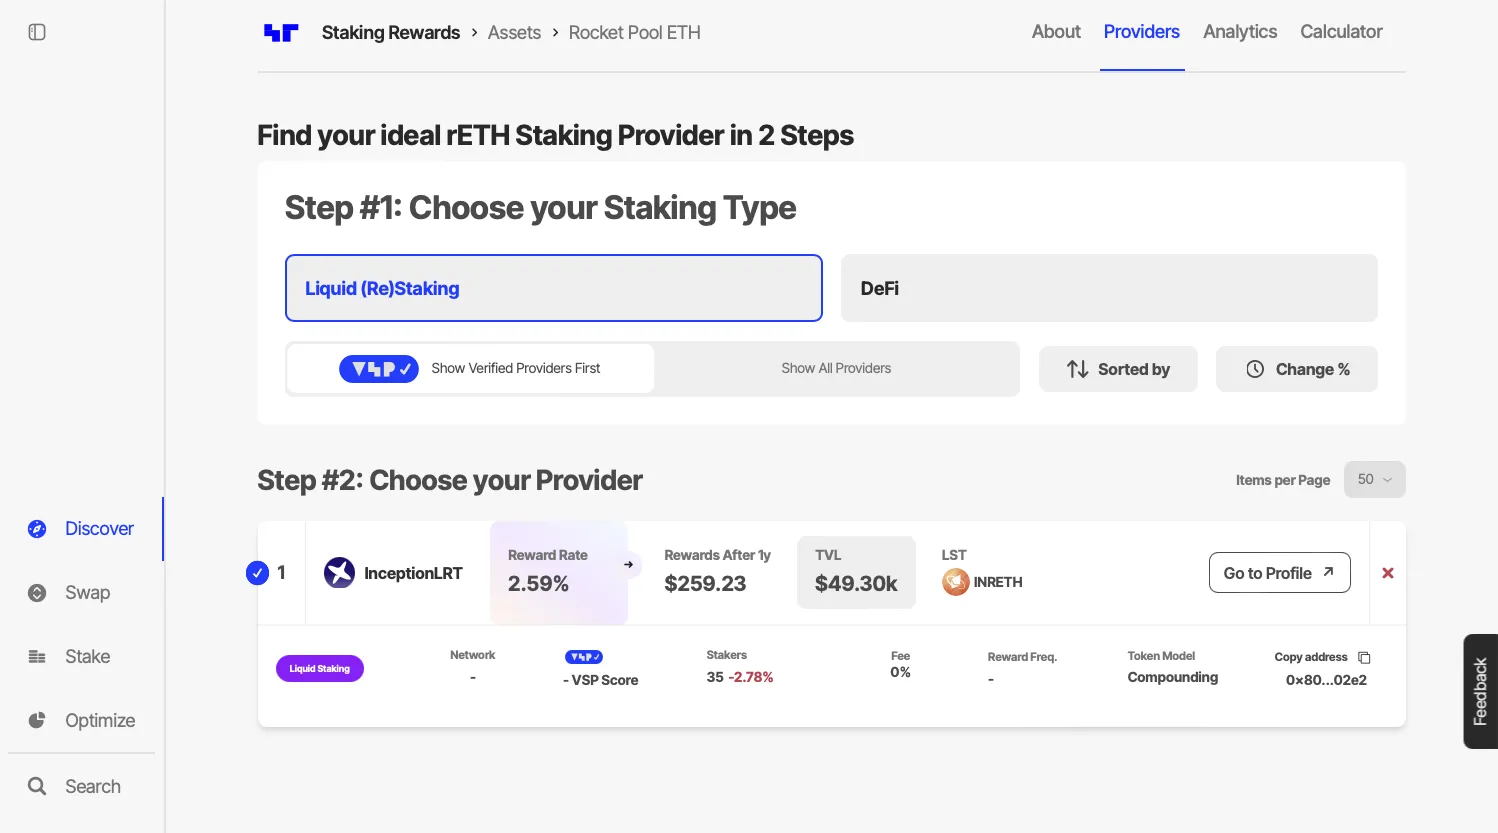Viewport: 1498px width, 833px height.
Task: Open Items per Page dropdown showing 50
Action: tap(1375, 480)
